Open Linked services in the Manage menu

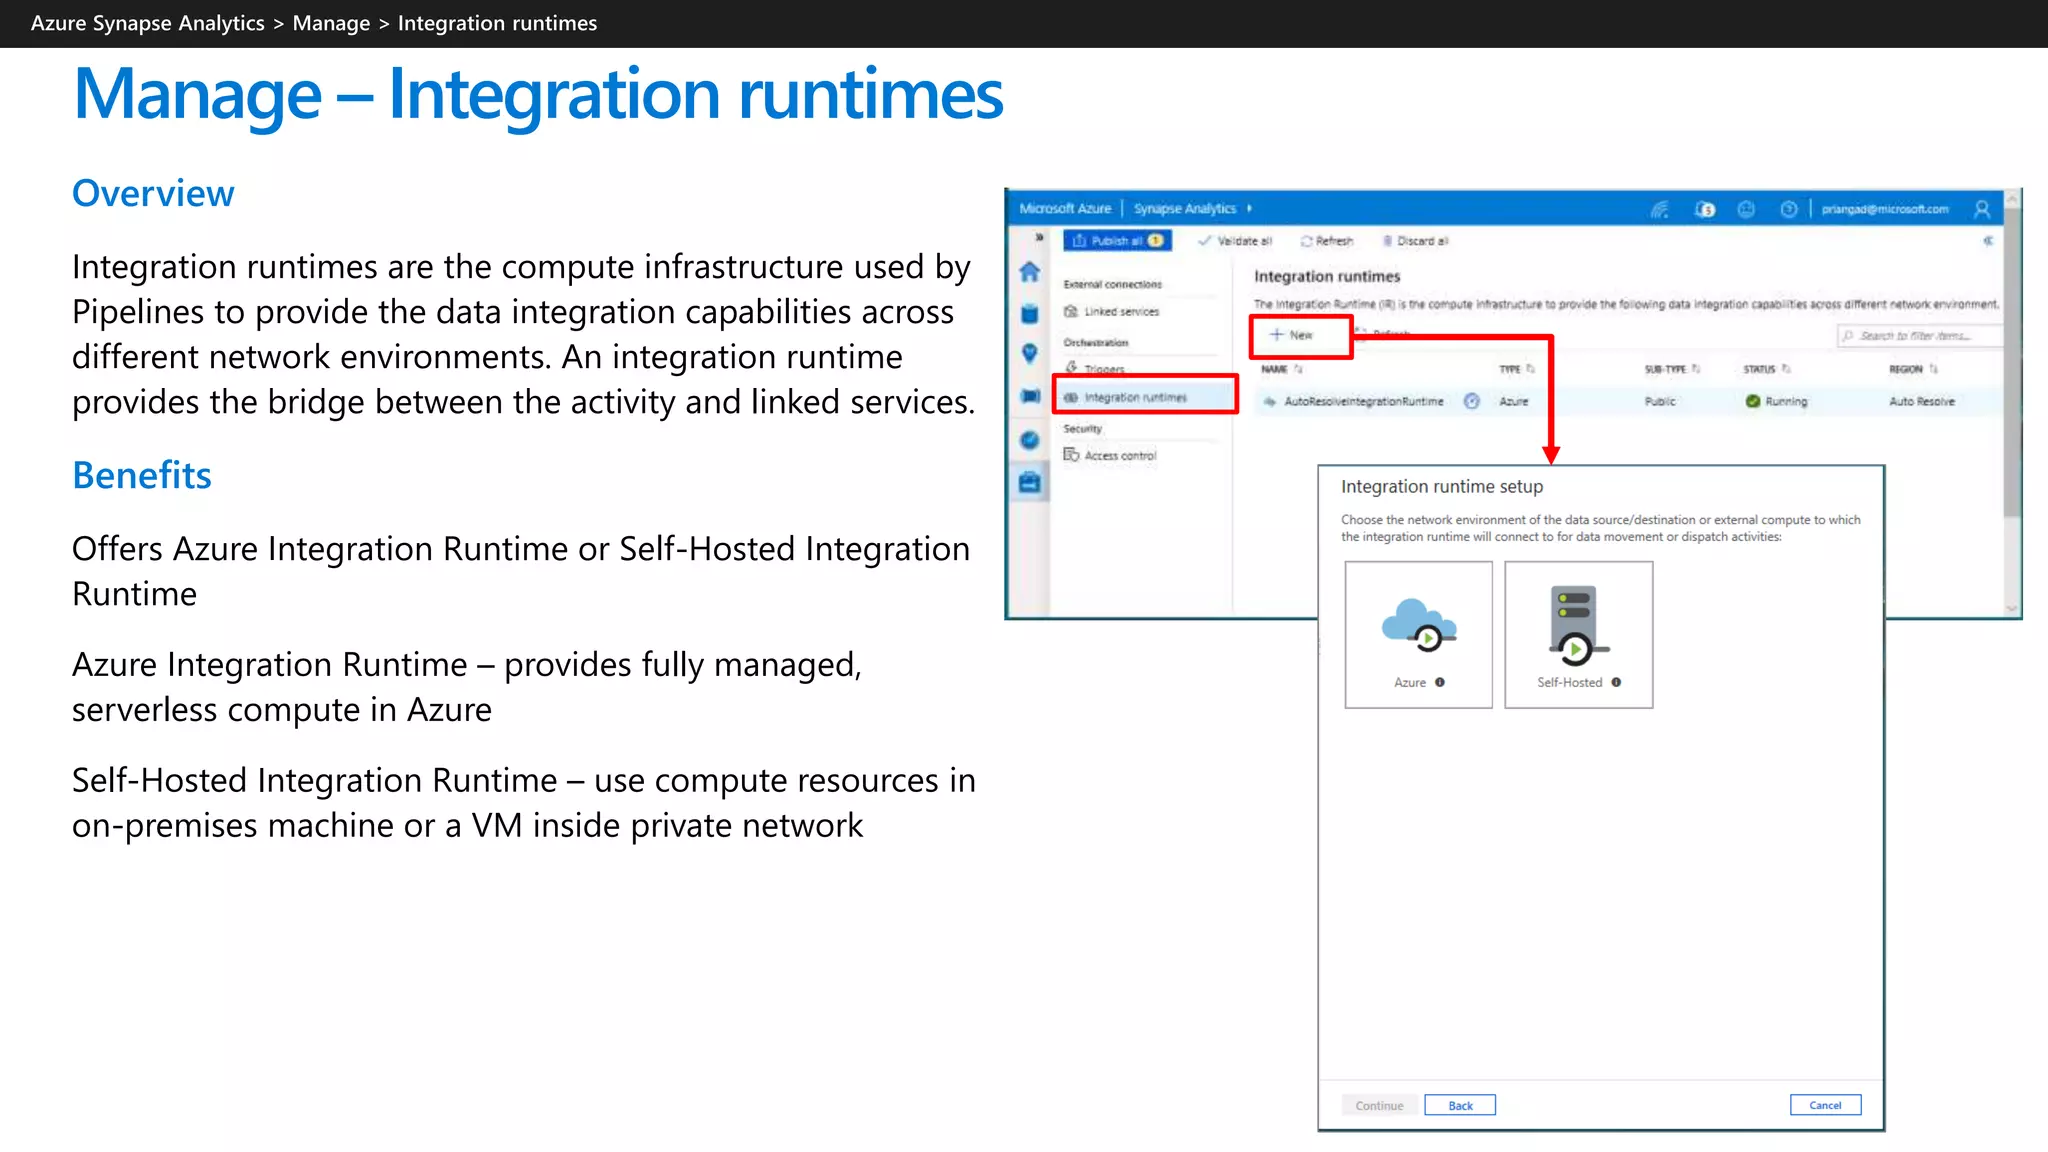click(x=1111, y=312)
